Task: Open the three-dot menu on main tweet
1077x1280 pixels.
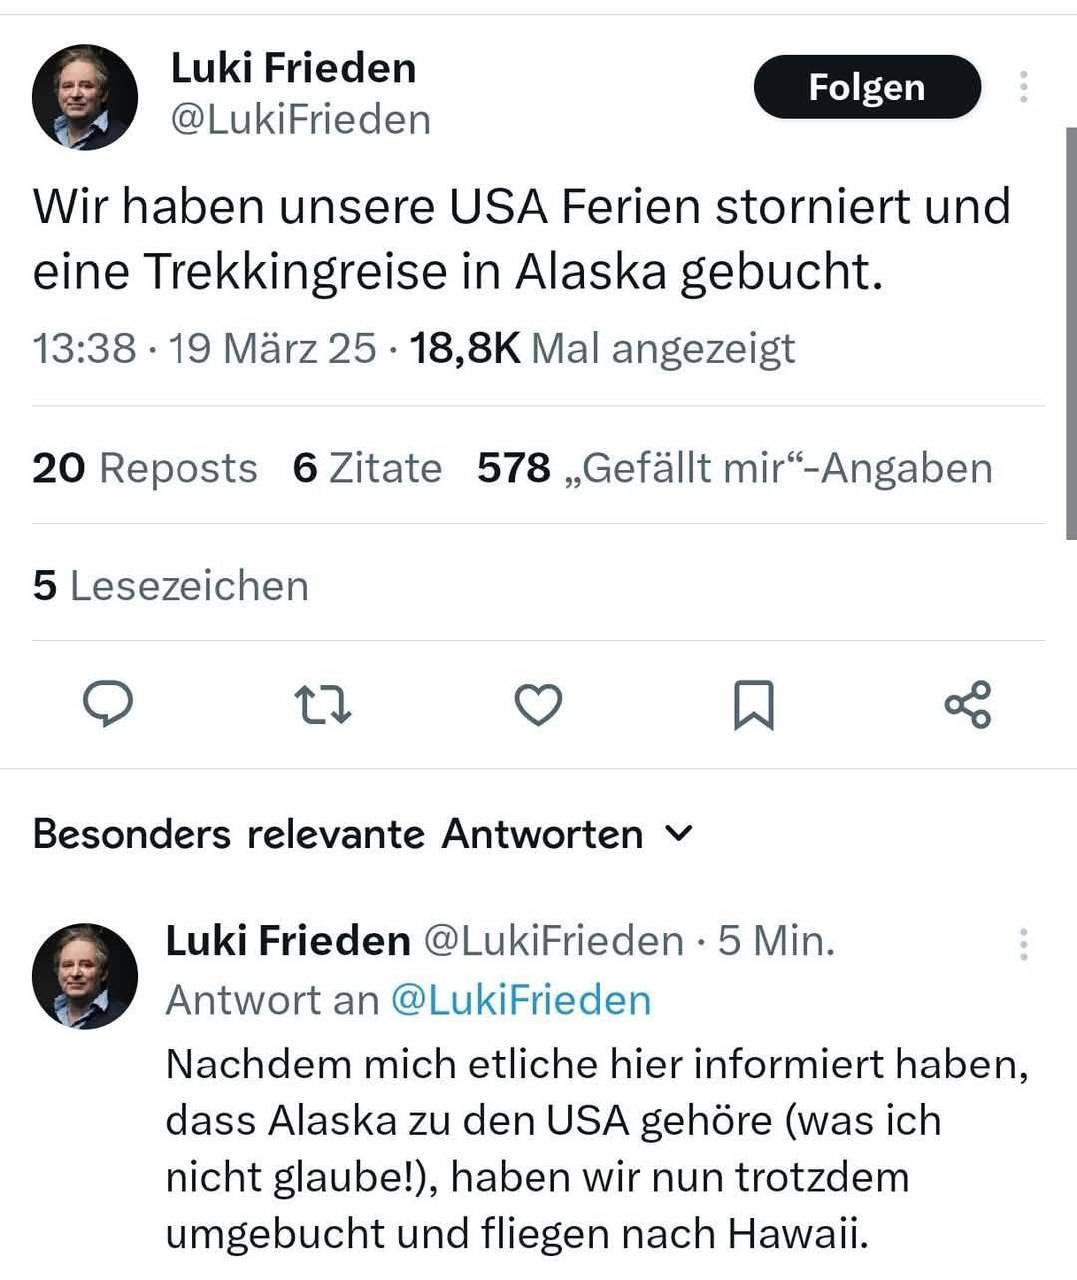Action: [x=1023, y=87]
